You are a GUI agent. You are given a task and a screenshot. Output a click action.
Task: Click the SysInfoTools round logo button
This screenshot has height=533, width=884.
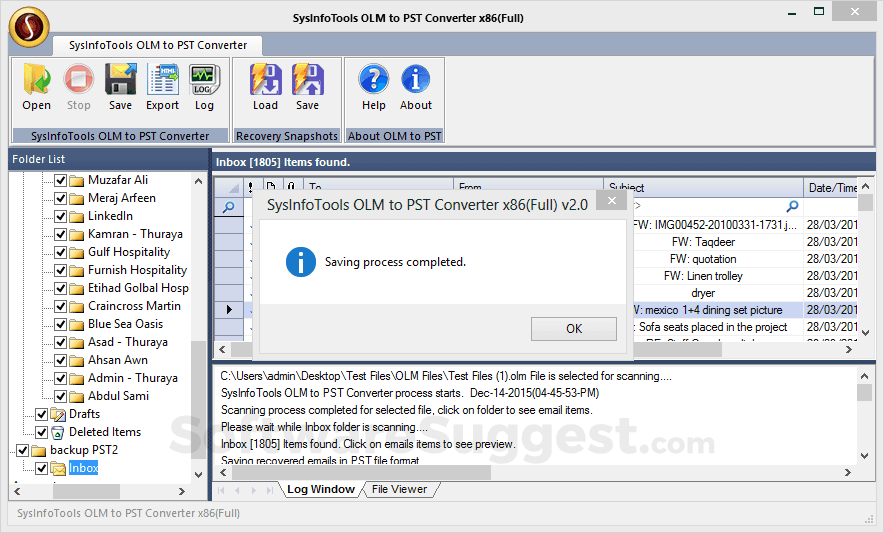tap(29, 27)
